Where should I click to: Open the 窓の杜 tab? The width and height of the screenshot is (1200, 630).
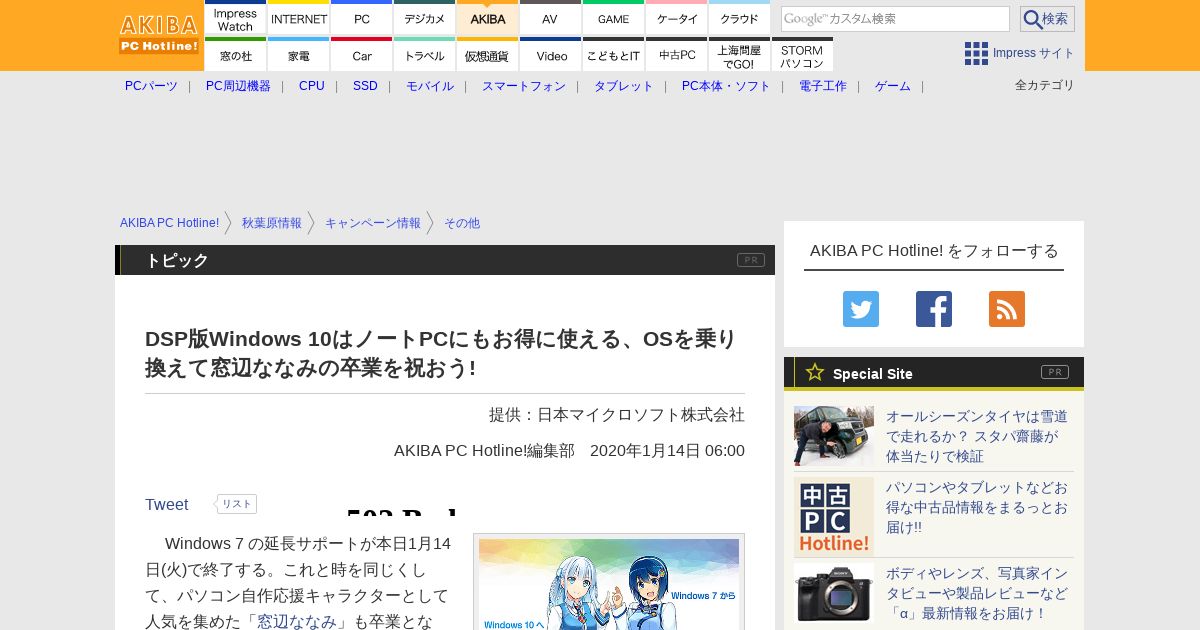pos(235,55)
